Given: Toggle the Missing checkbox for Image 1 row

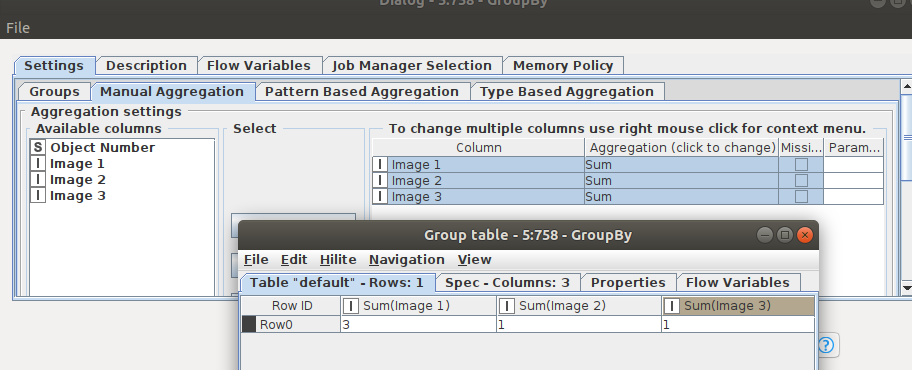Looking at the screenshot, I should pyautogui.click(x=801, y=165).
